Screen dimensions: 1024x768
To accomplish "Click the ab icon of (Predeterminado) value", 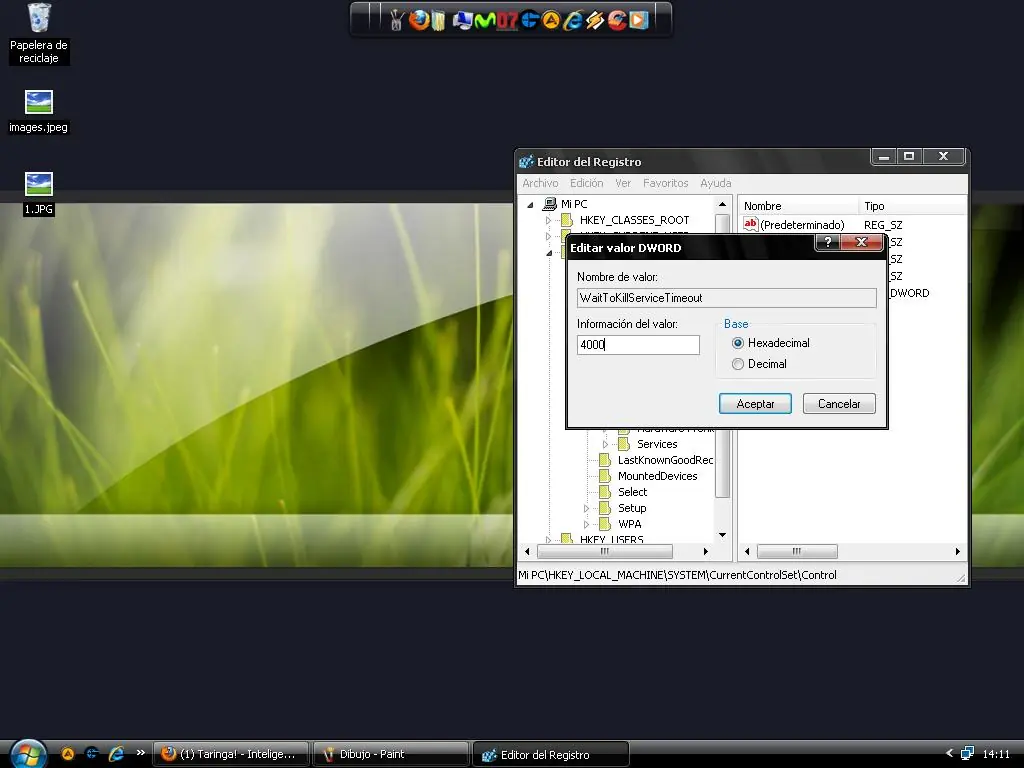I will pyautogui.click(x=751, y=224).
